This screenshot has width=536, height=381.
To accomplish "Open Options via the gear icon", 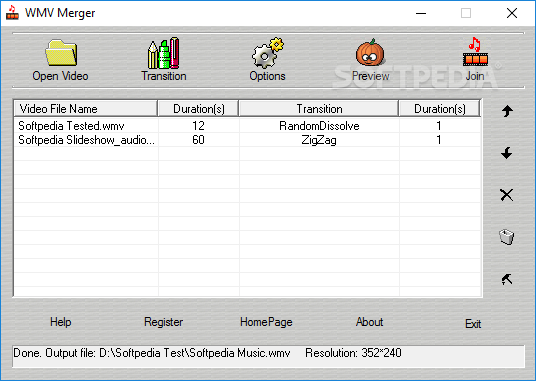I will click(268, 53).
